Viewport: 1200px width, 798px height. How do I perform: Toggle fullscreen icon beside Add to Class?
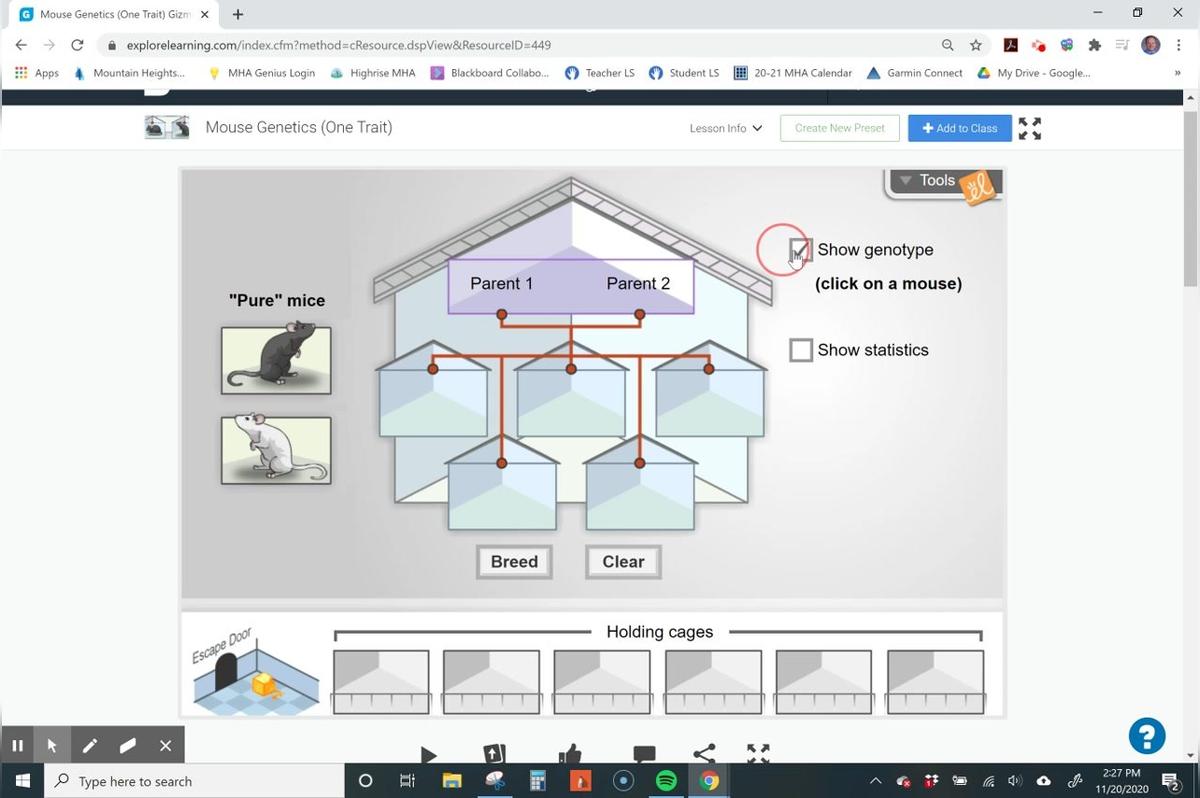click(1029, 128)
